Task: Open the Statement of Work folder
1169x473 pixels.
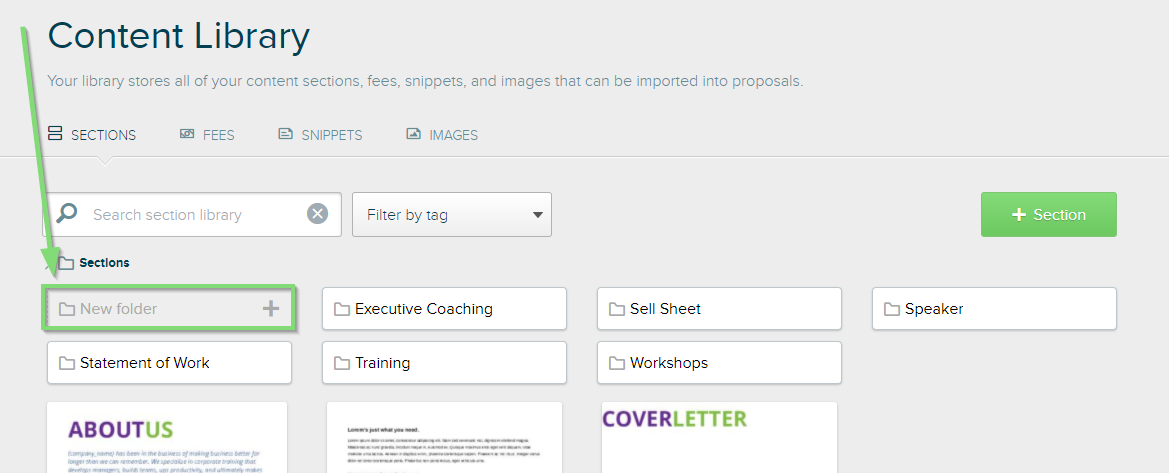Action: [x=169, y=363]
